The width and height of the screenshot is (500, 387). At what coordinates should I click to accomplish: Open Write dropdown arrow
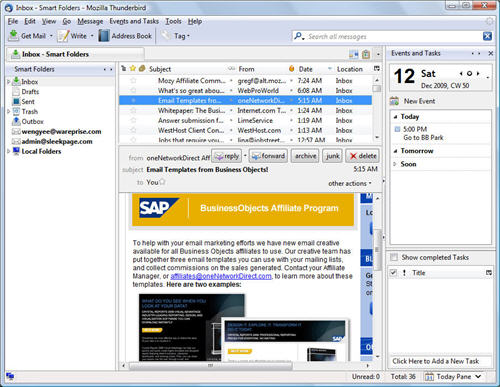(92, 36)
